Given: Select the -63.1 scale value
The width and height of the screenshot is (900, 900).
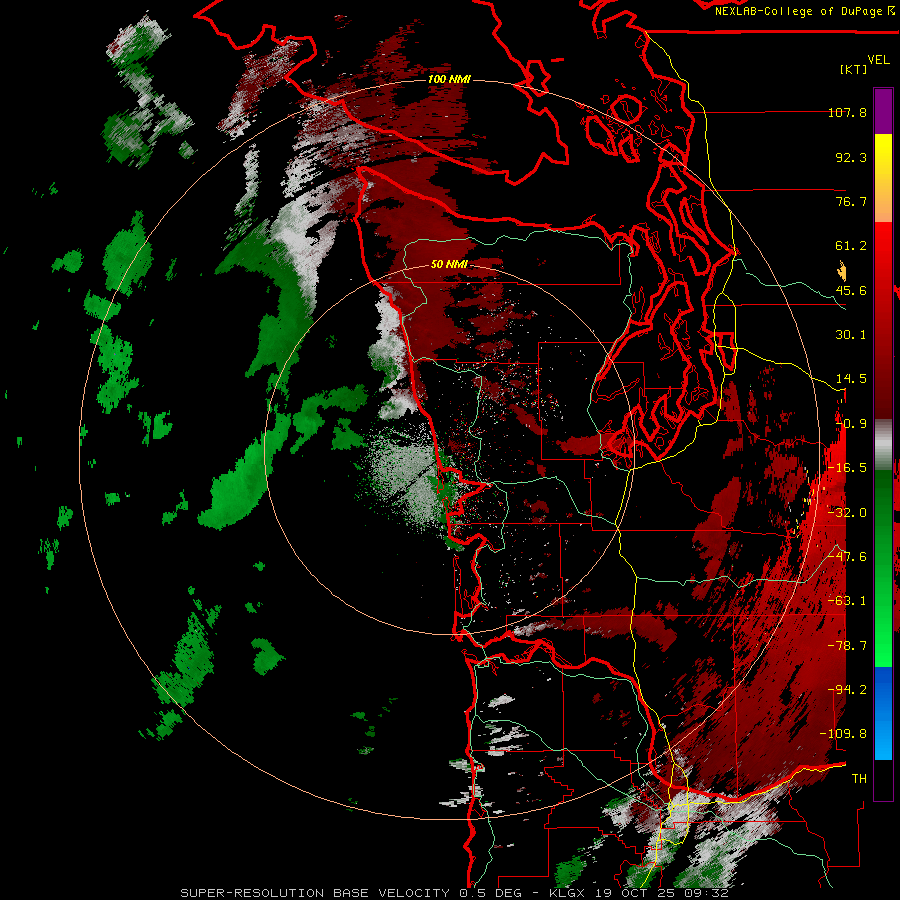Looking at the screenshot, I should [x=847, y=601].
